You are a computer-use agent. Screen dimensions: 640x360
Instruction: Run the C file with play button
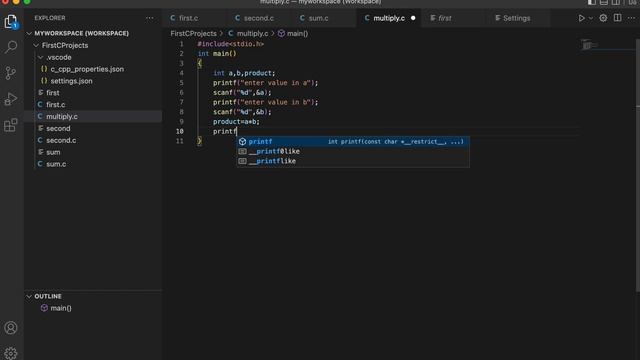(x=581, y=18)
